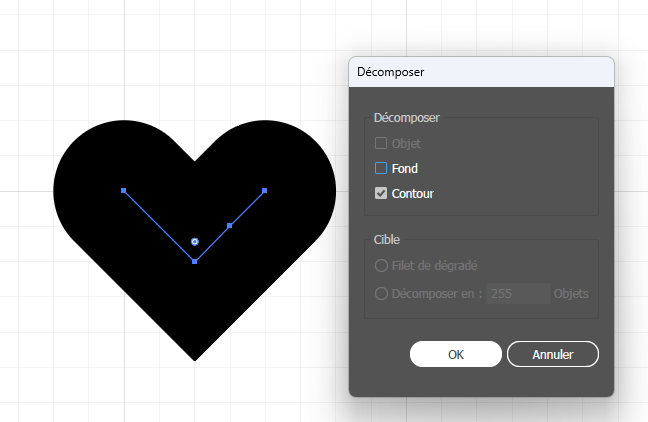Select the left endpoint anchor of the path
The image size is (648, 422).
click(x=123, y=190)
